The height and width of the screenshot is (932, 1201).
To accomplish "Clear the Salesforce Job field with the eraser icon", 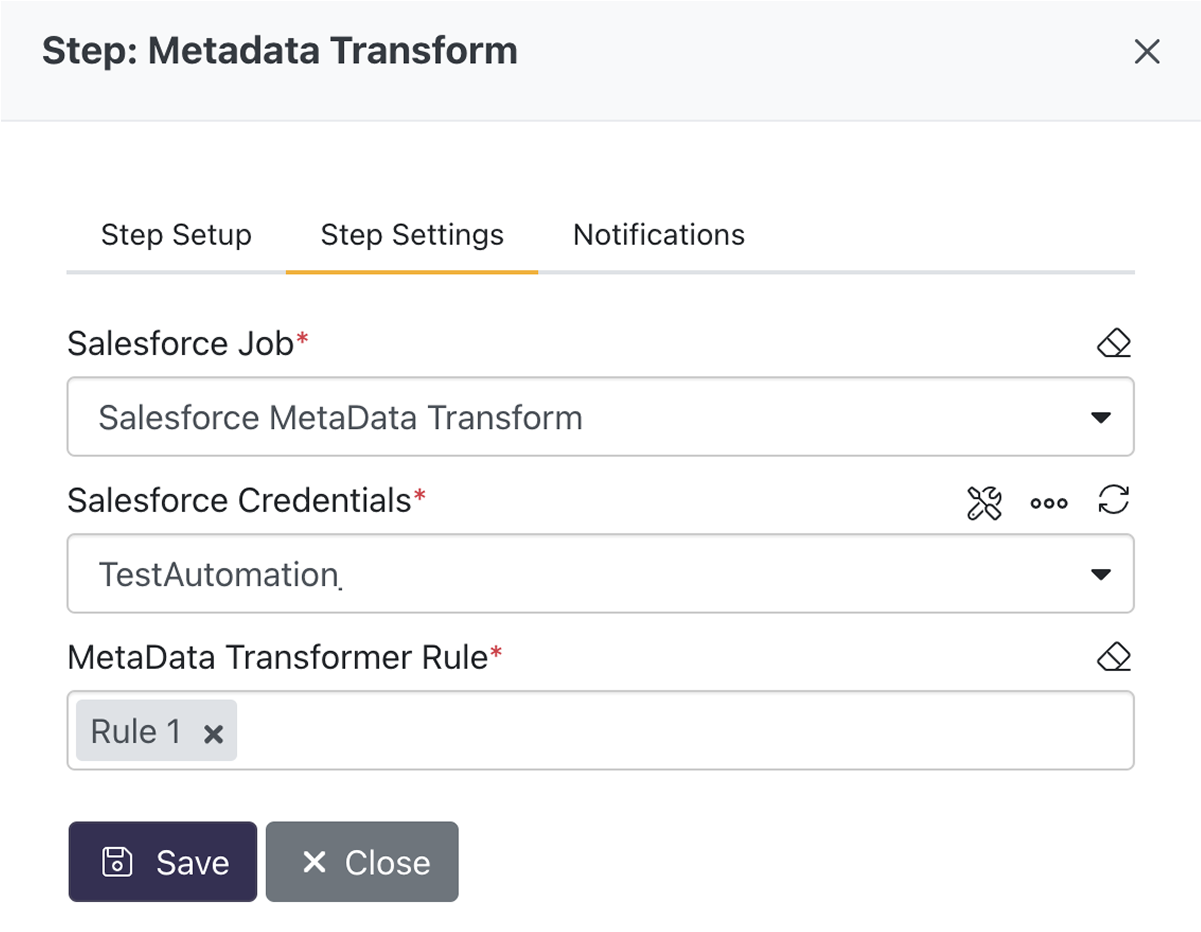I will point(1113,344).
